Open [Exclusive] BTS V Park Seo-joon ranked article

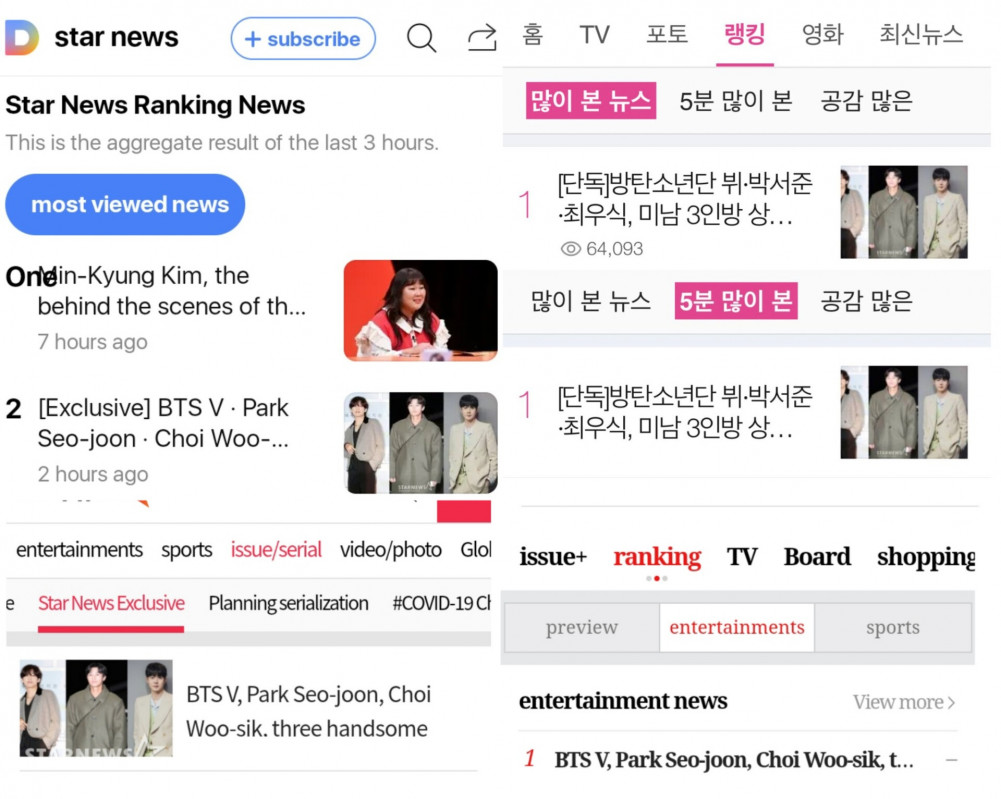coord(163,423)
